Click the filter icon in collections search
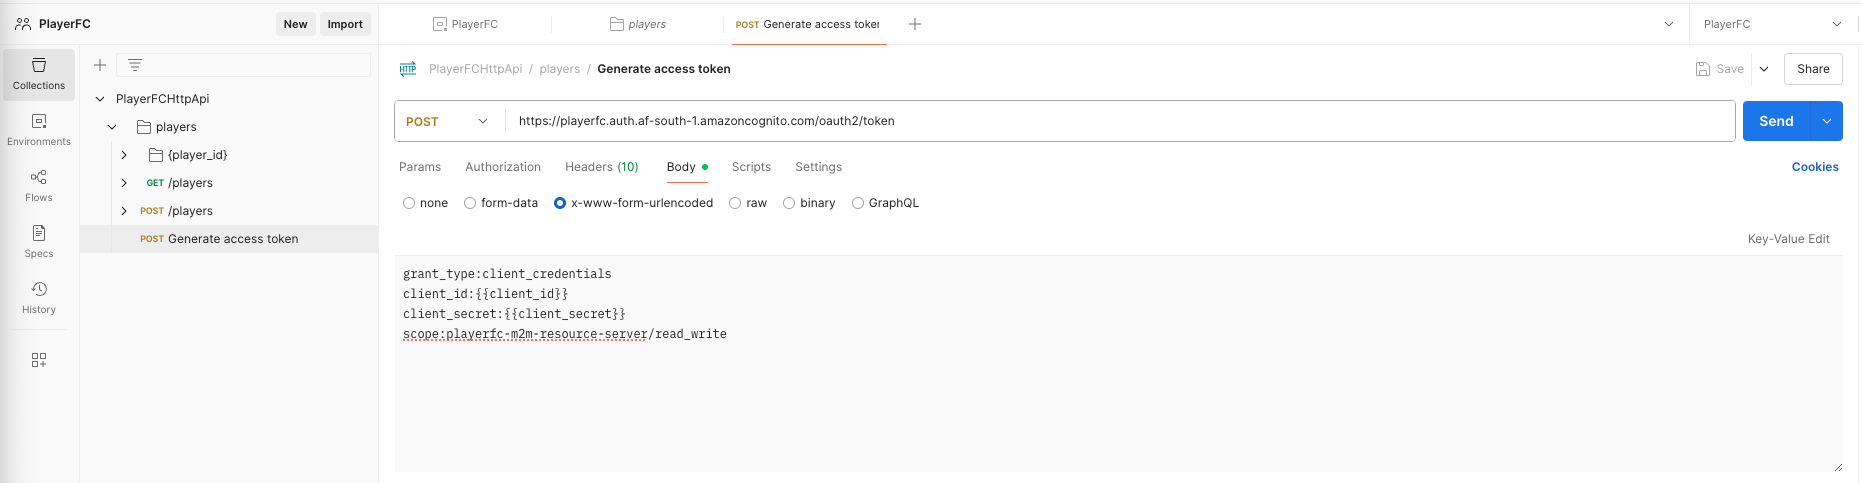This screenshot has width=1861, height=483. pos(135,65)
